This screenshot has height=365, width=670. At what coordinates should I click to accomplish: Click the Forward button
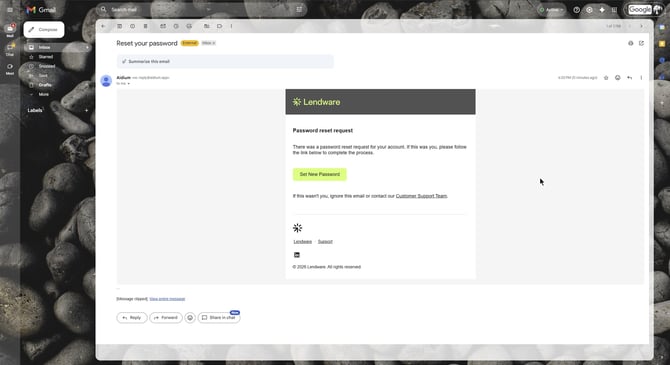(166, 318)
